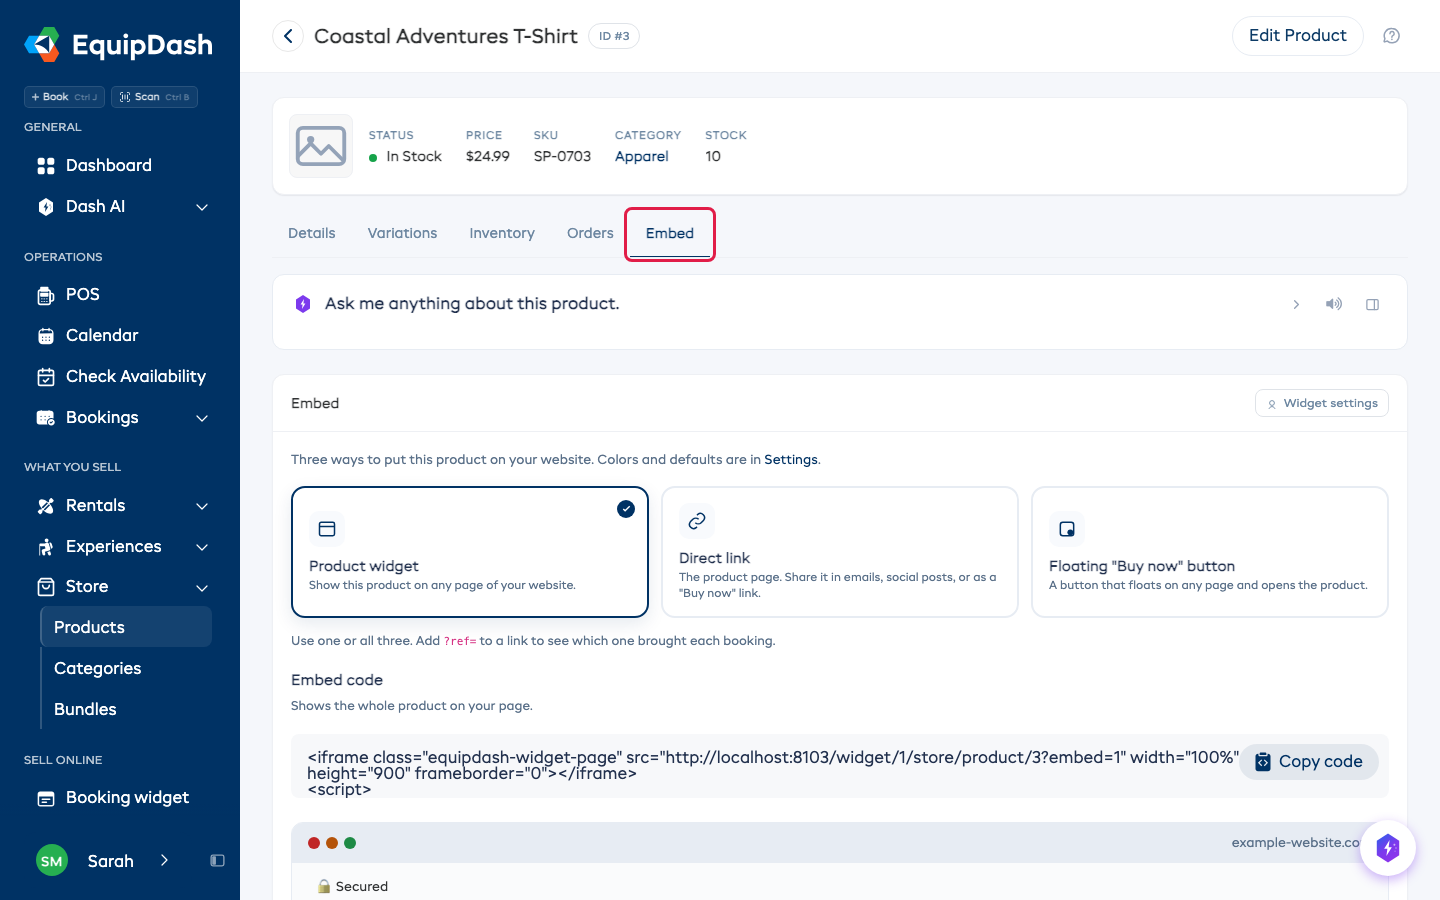Collapse the Store submenu chevron
This screenshot has height=900, width=1440.
(x=202, y=588)
